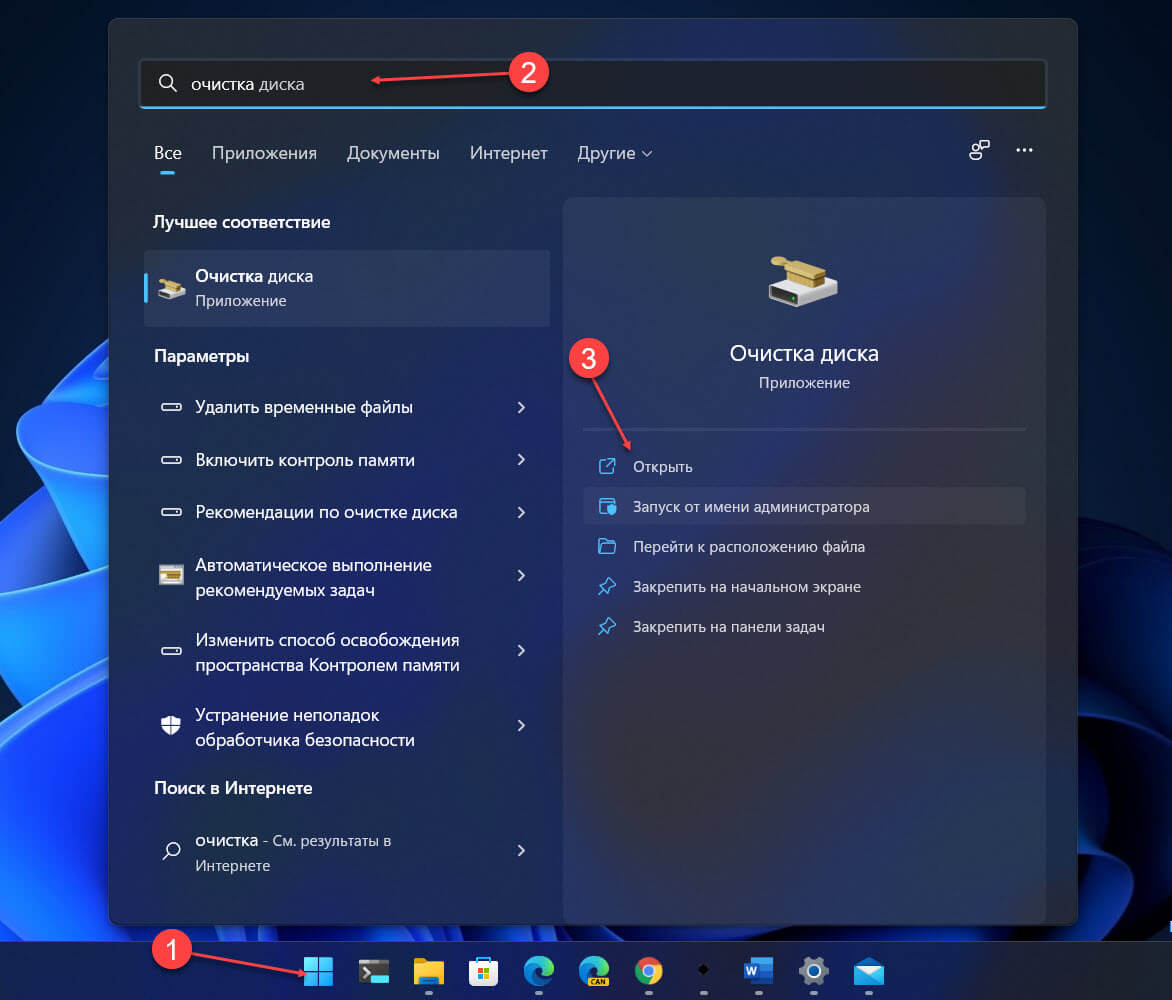Click the storage icon beside Включить контроль памяти

coord(171,460)
